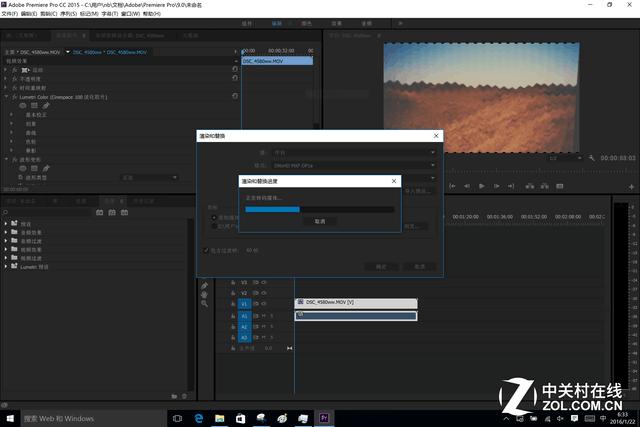640x427 pixels.
Task: Toggle V2 track output eye icon
Action: (x=264, y=293)
